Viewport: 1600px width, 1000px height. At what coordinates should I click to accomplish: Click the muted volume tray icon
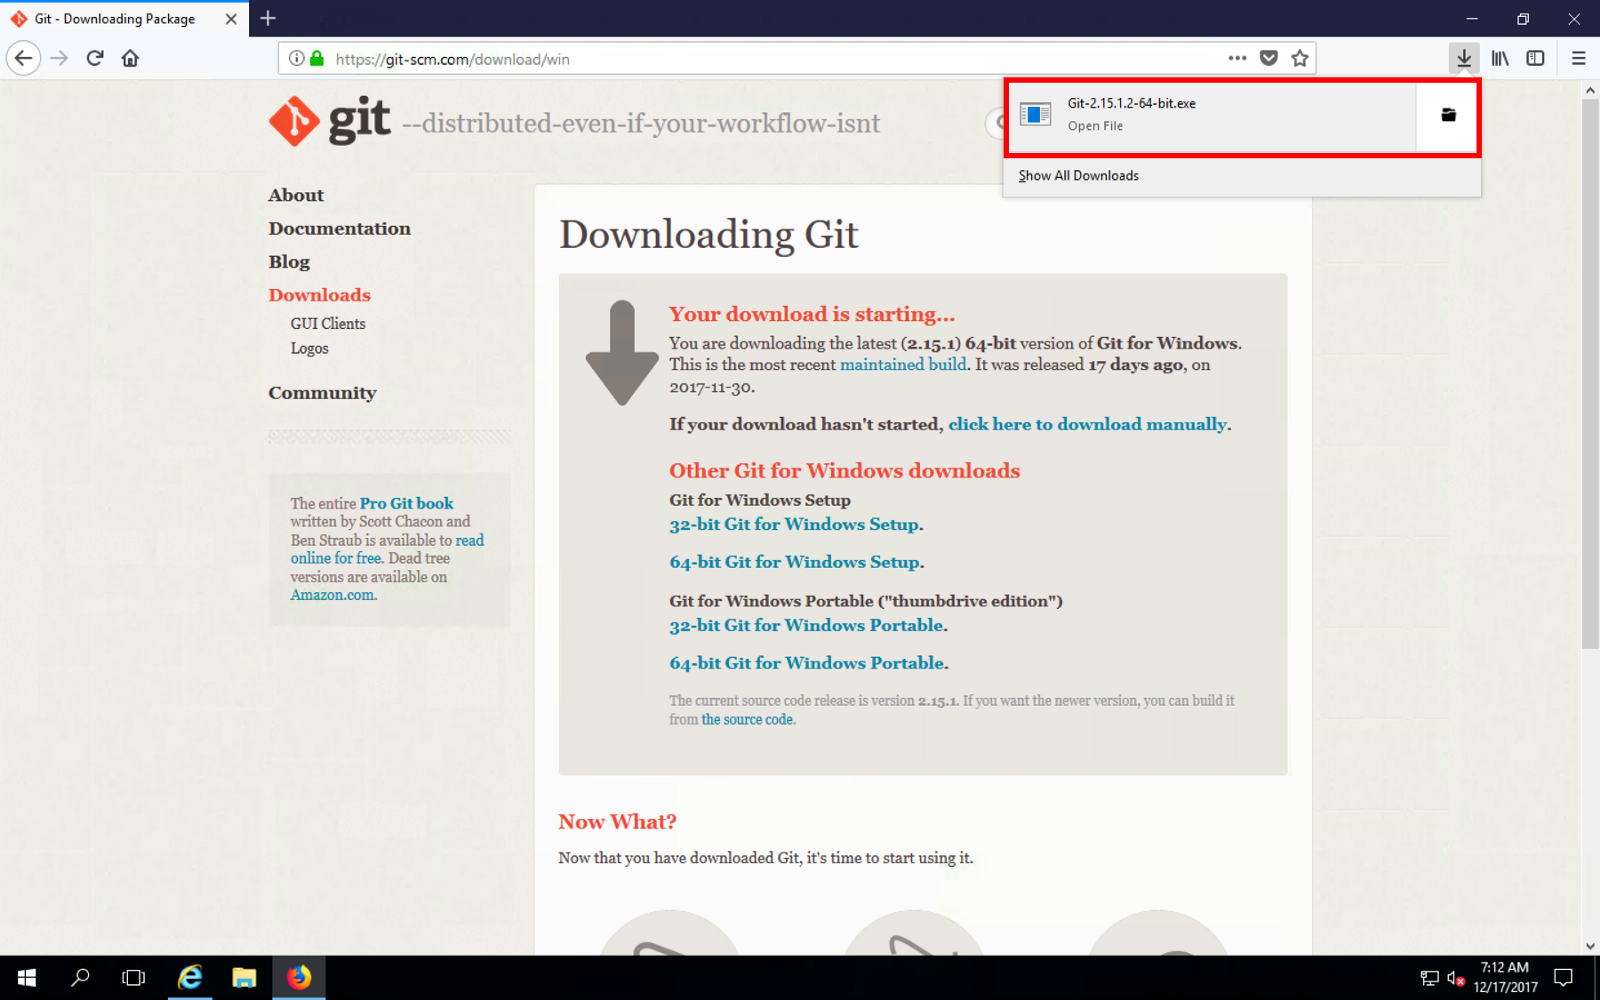[x=1456, y=978]
